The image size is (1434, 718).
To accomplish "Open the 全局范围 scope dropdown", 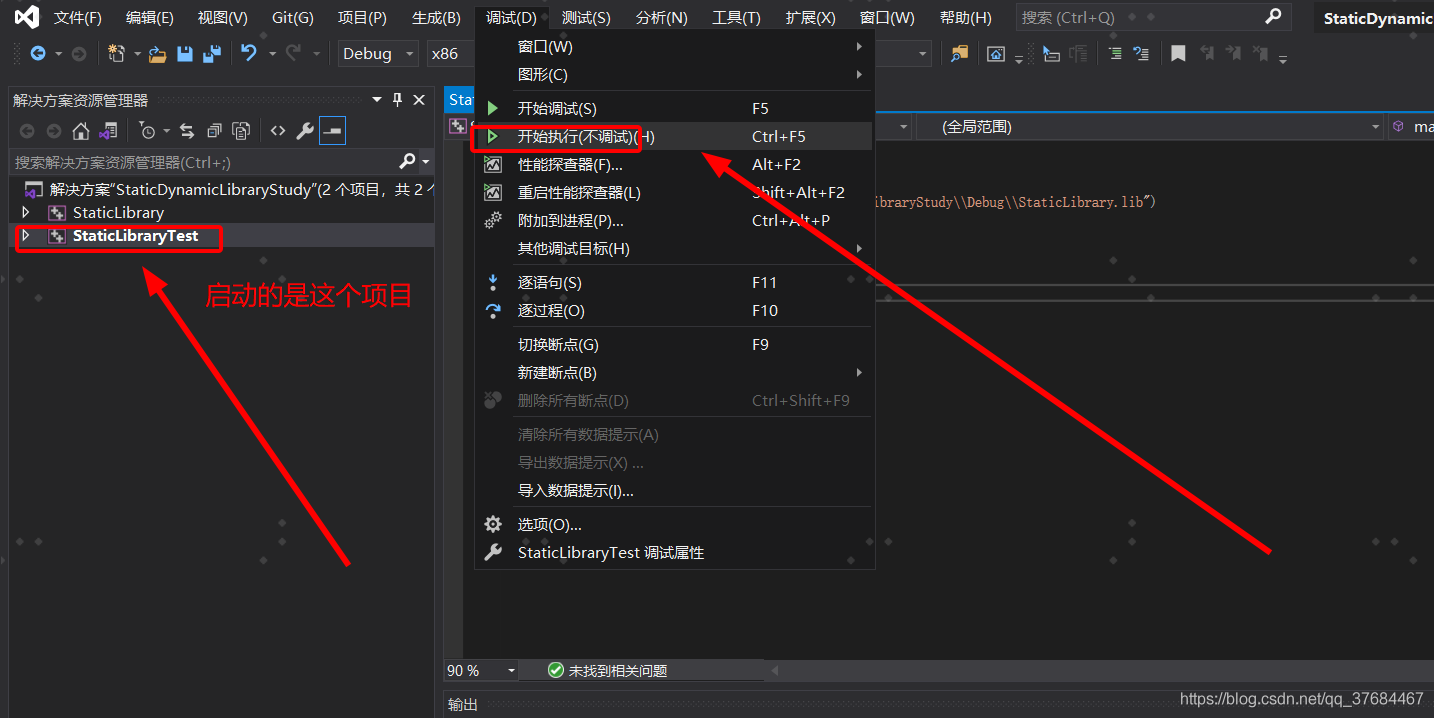I will (x=1148, y=127).
